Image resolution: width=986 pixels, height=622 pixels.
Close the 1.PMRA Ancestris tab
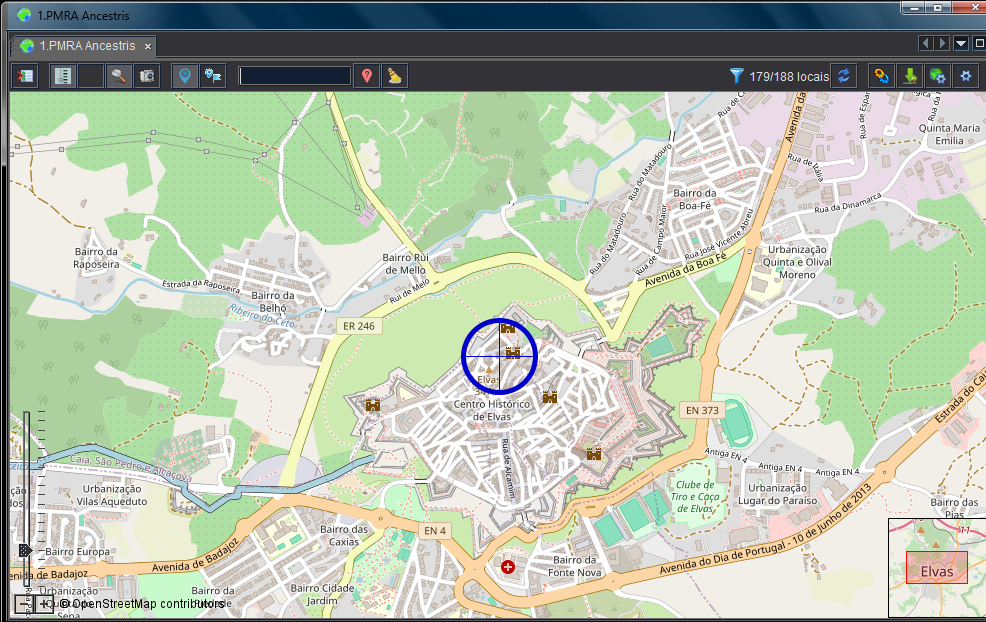148,46
